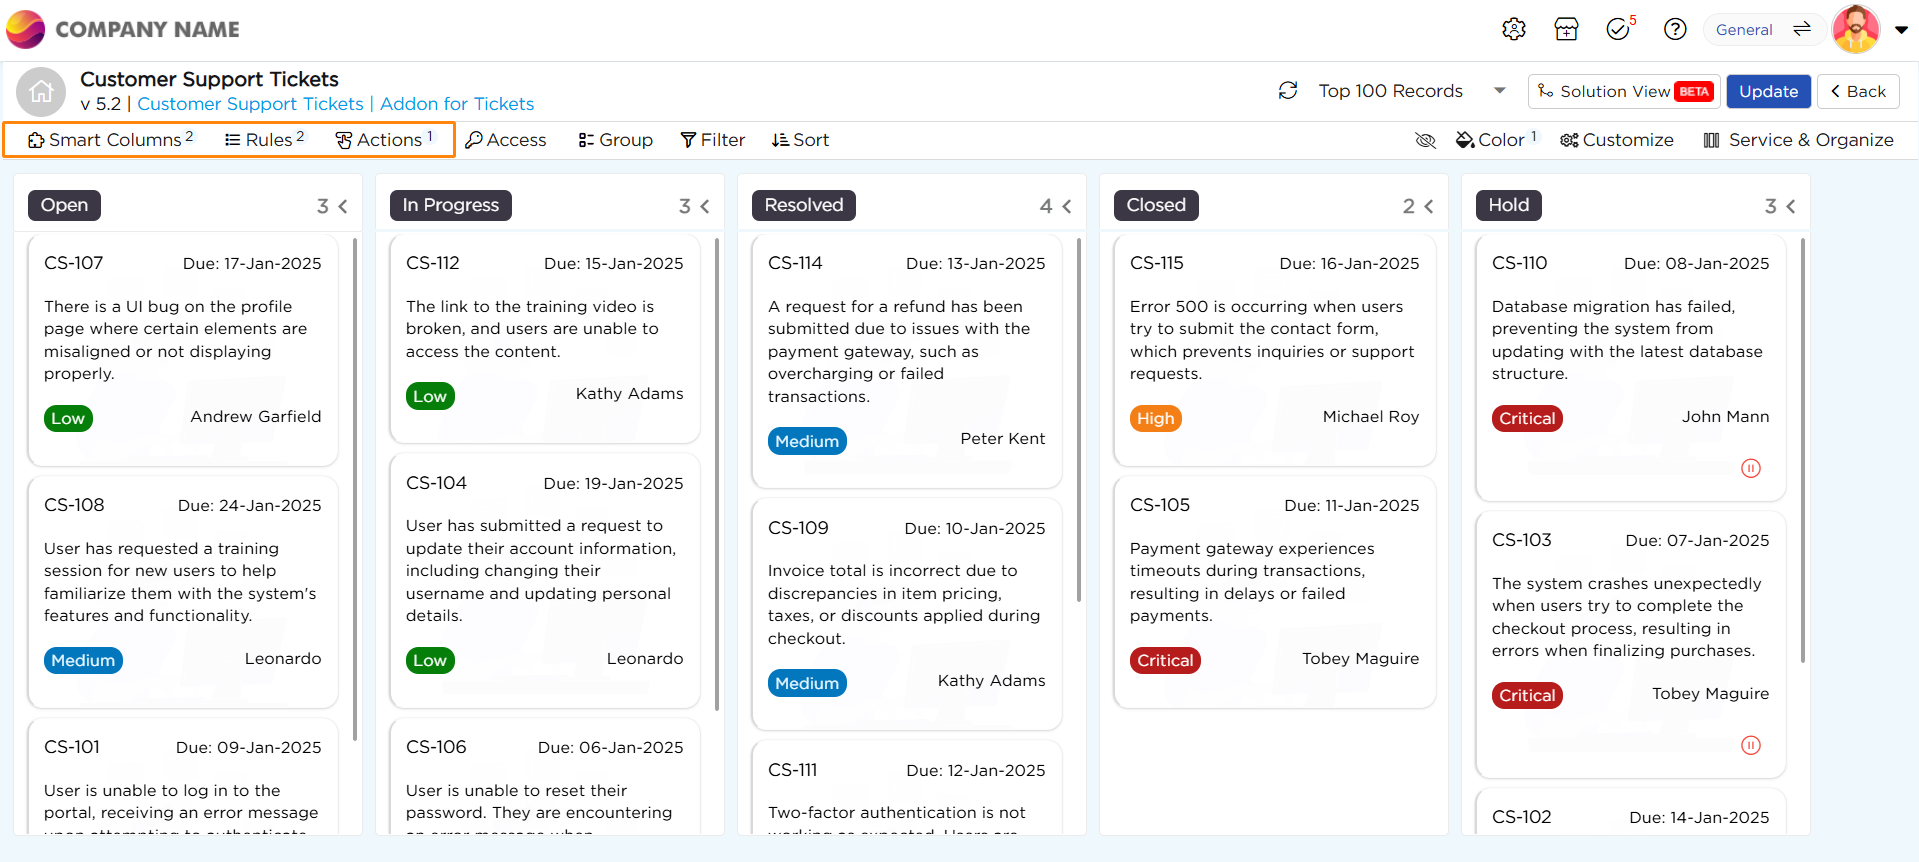The width and height of the screenshot is (1919, 862).
Task: Open the Smart Columns menu
Action: tap(110, 140)
